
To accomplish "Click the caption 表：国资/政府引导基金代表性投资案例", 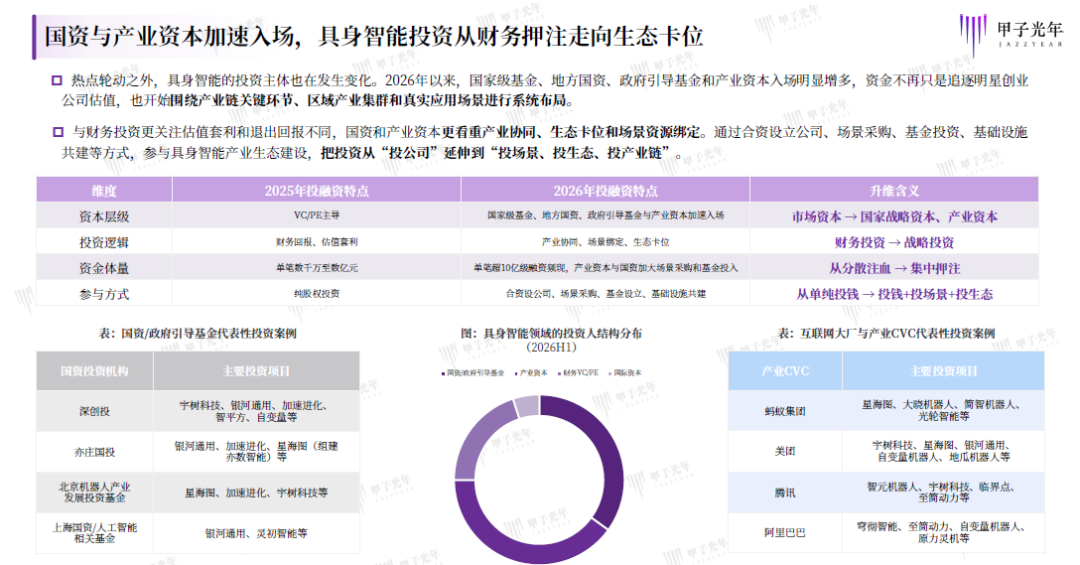I will click(198, 333).
